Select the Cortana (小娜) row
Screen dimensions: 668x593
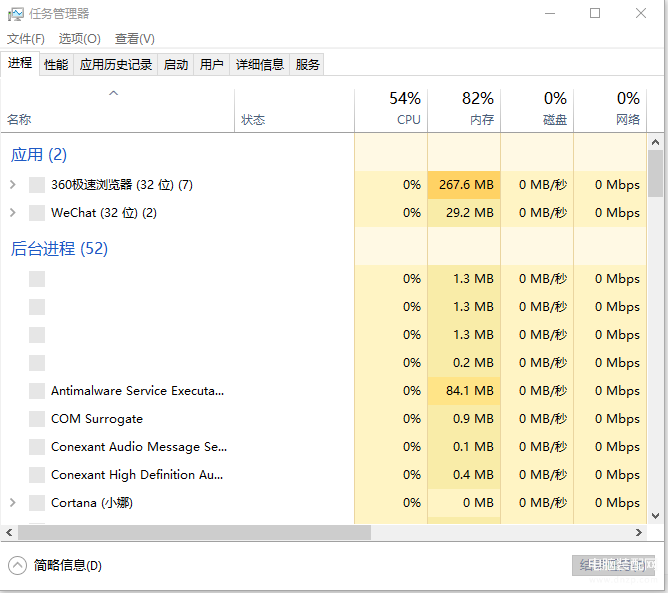click(x=324, y=503)
